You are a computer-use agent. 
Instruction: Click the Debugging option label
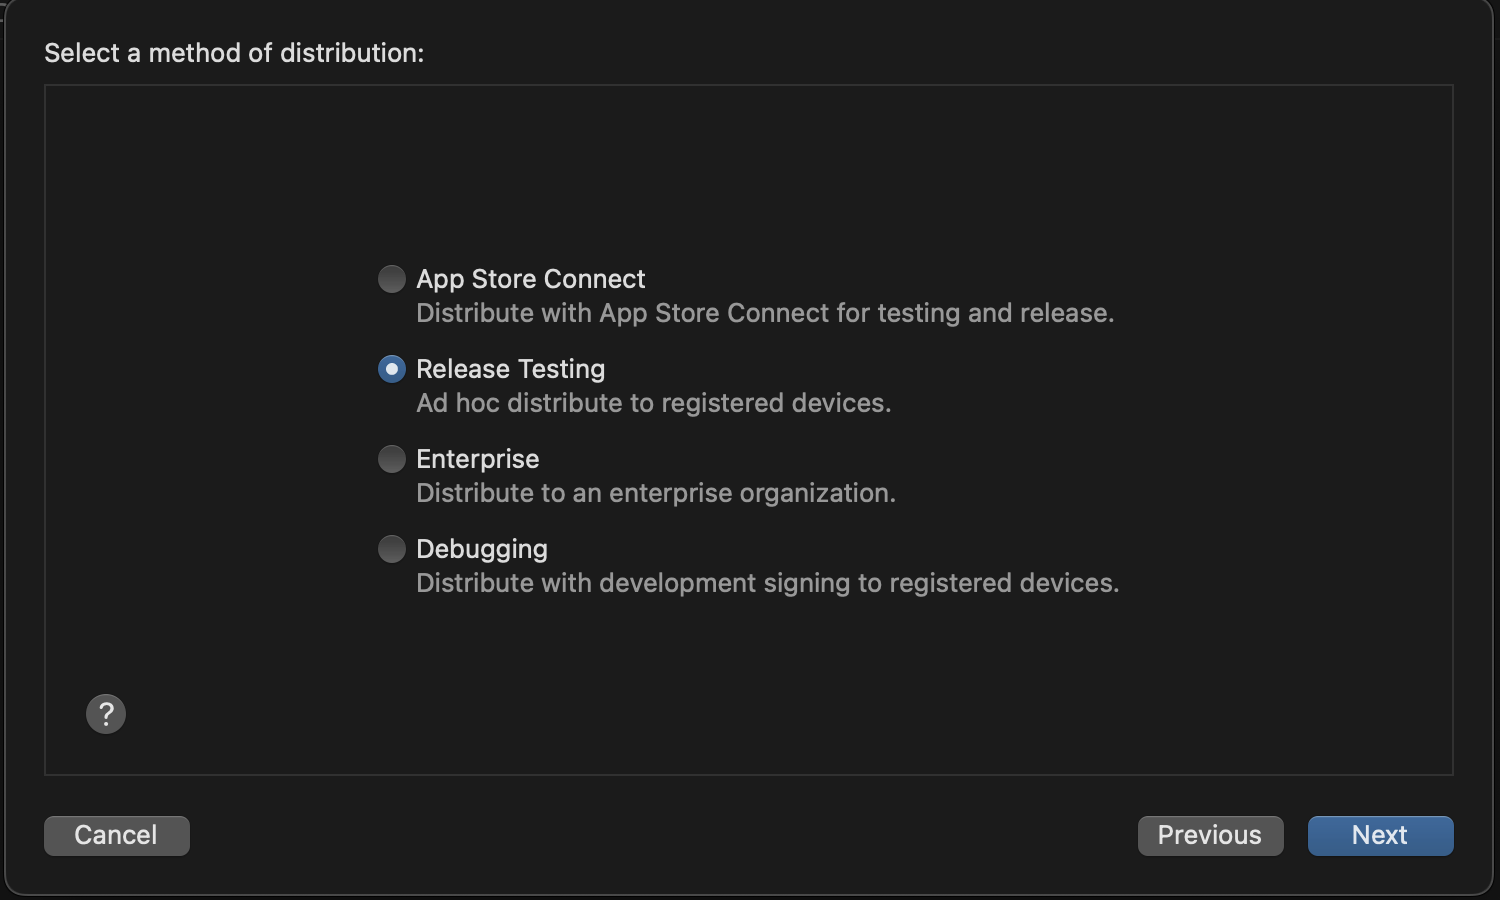coord(481,549)
